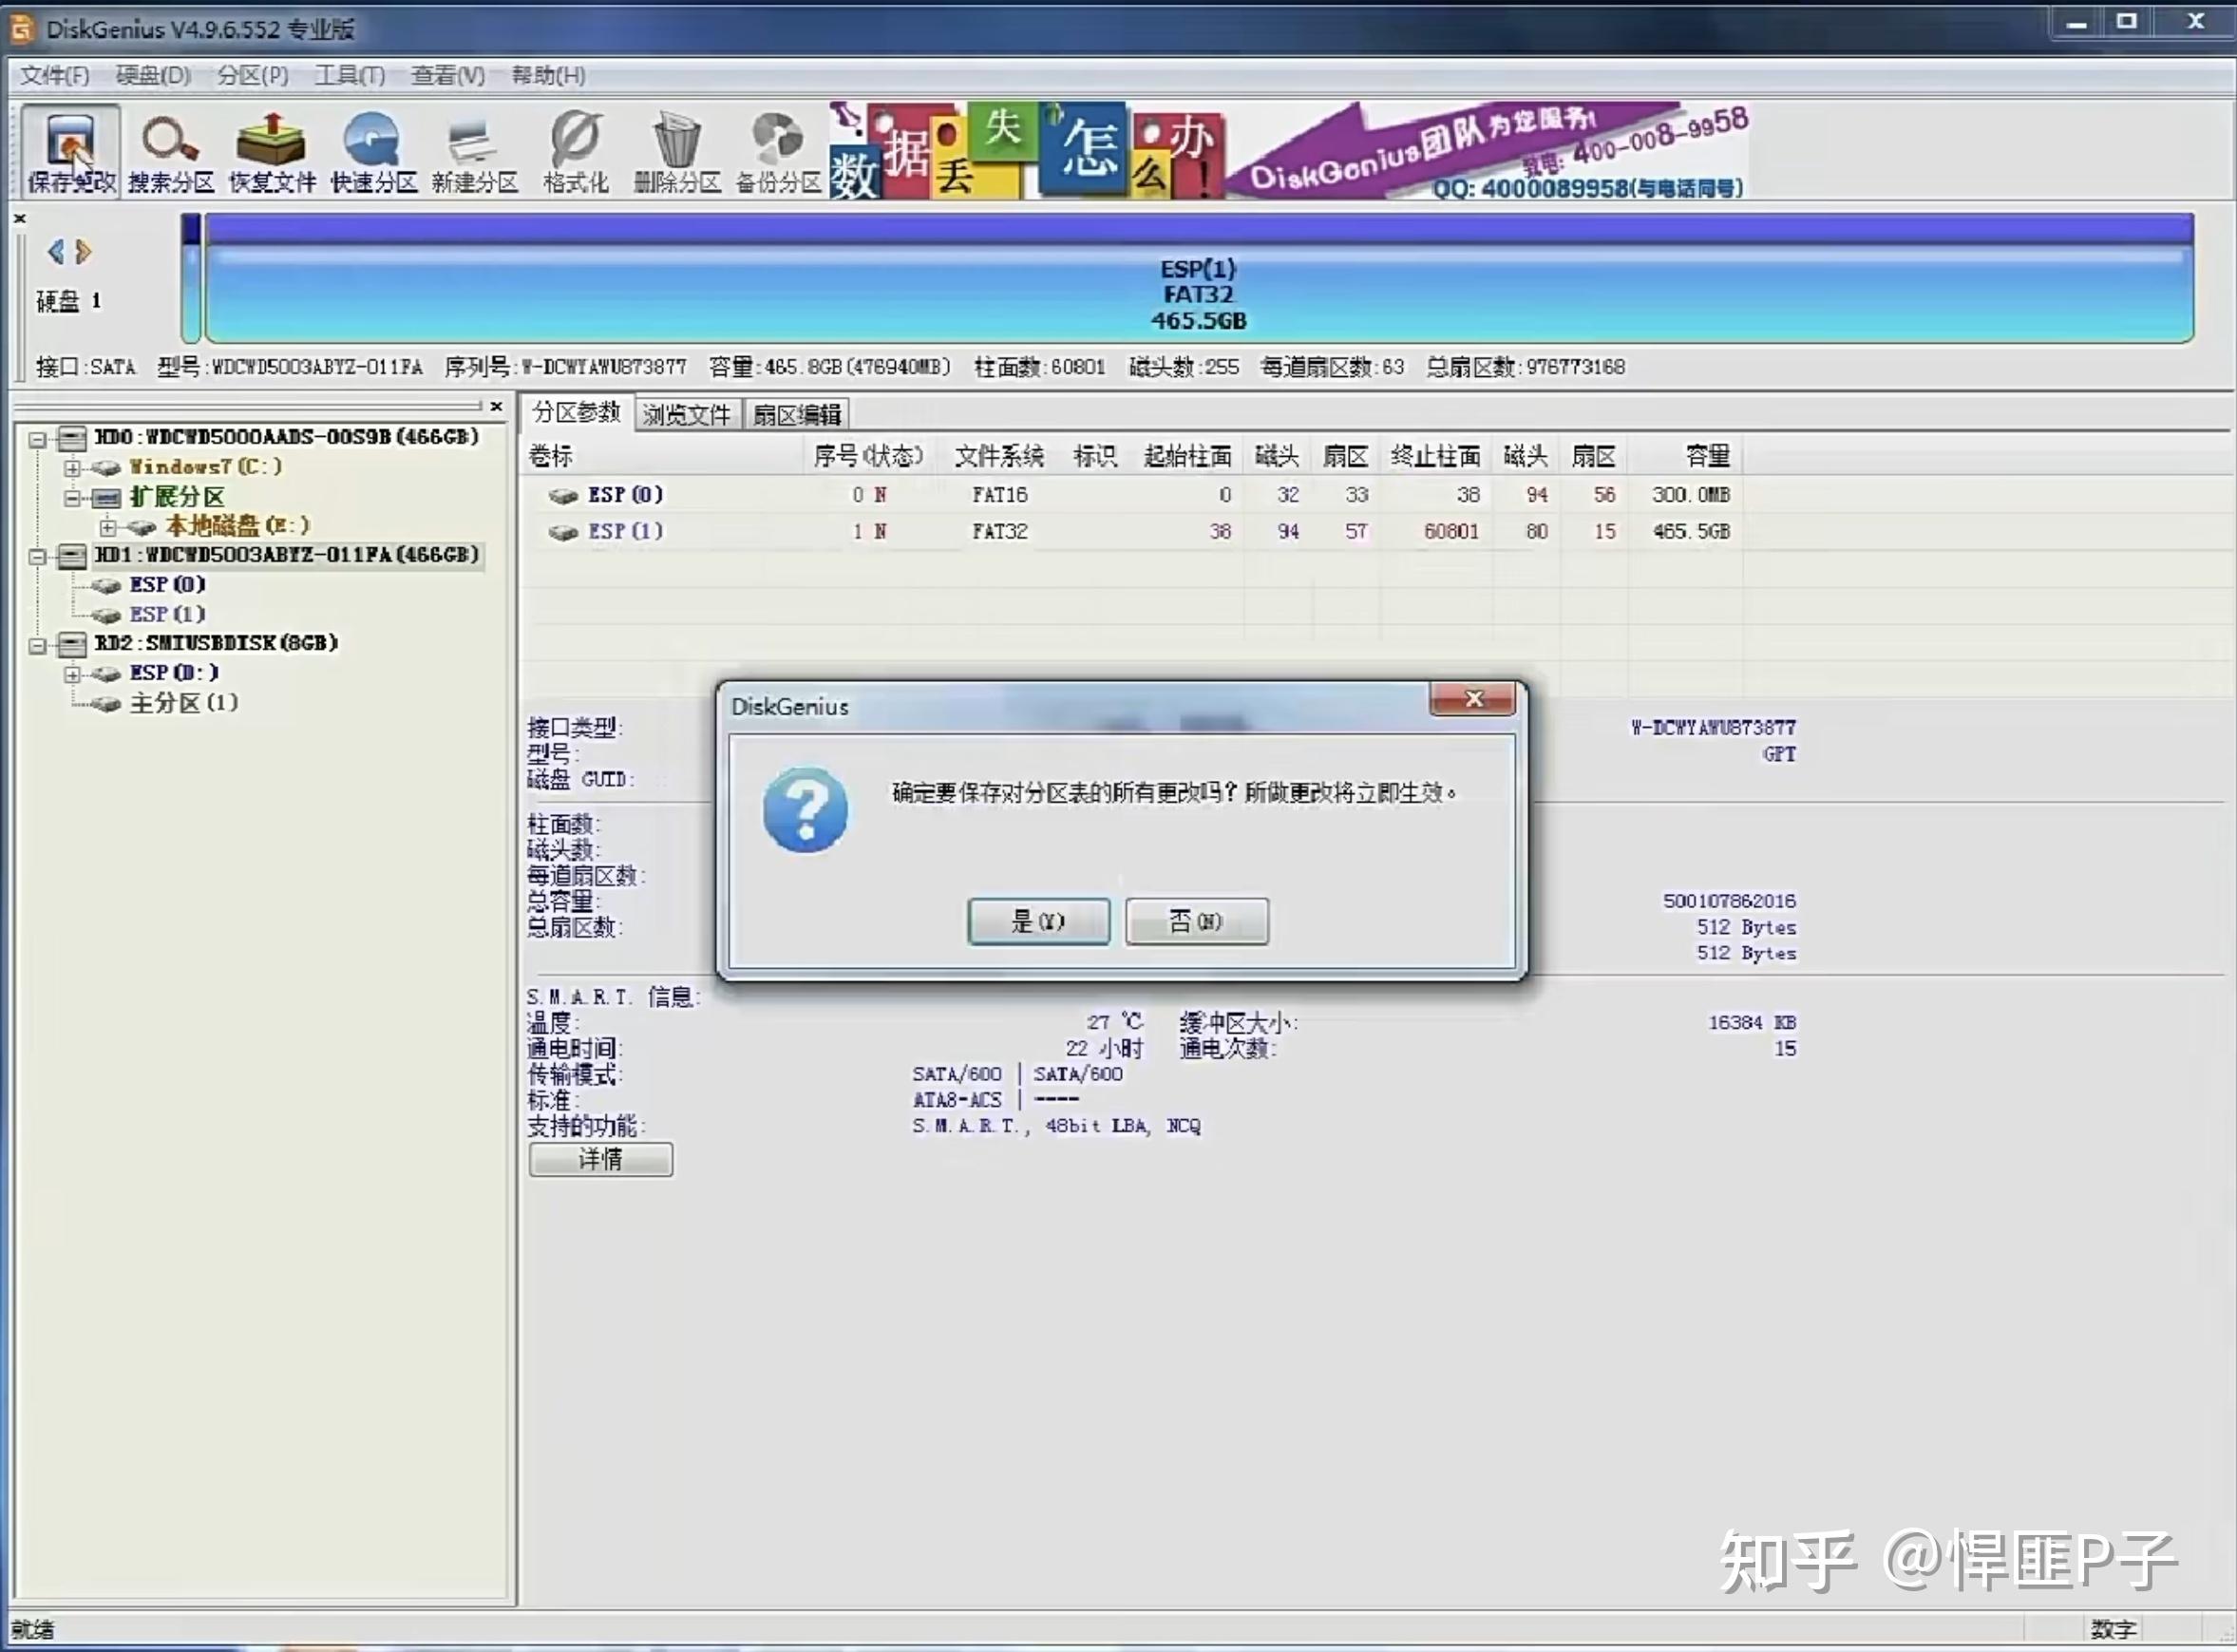Expand the ESP (D:) node under RD2
The width and height of the screenshot is (2237, 1652).
pyautogui.click(x=72, y=675)
